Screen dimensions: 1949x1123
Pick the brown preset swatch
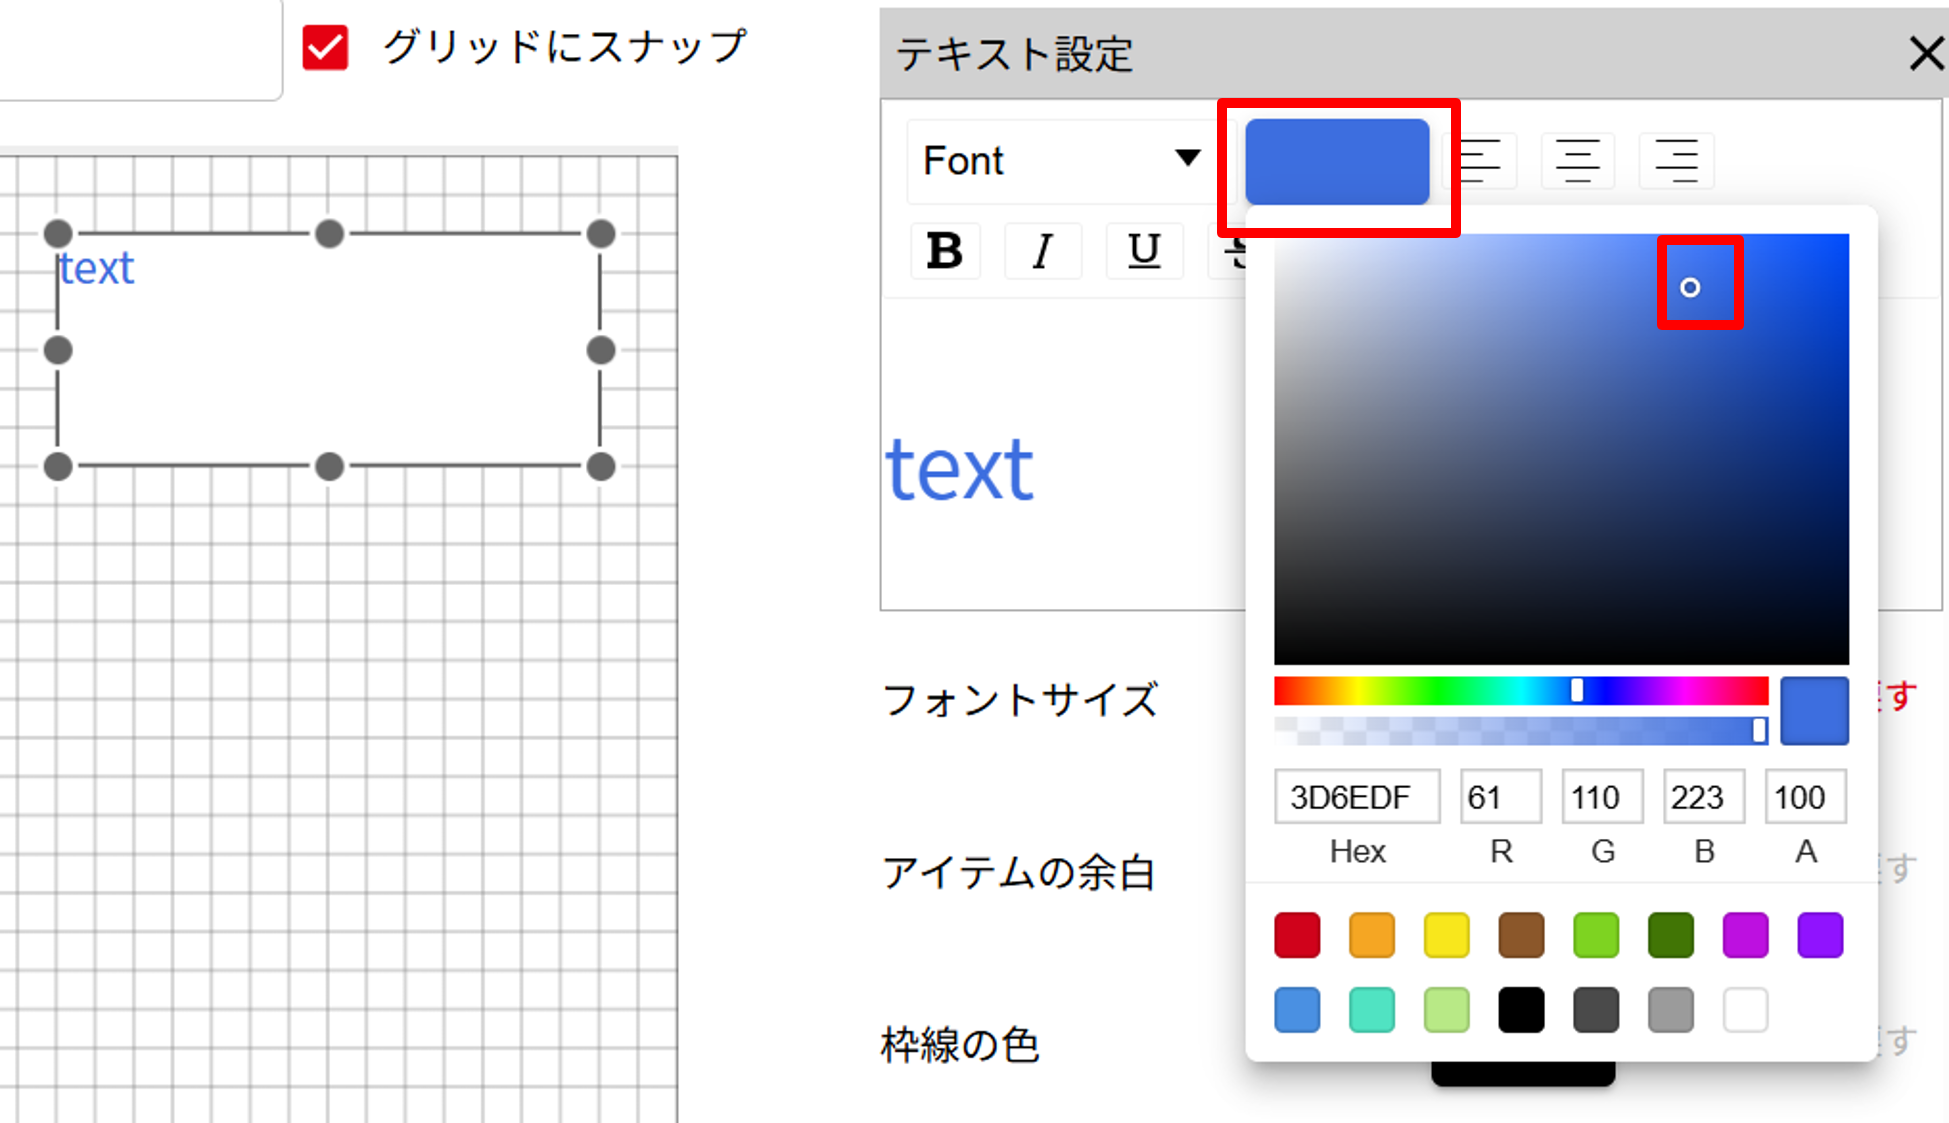click(x=1521, y=935)
